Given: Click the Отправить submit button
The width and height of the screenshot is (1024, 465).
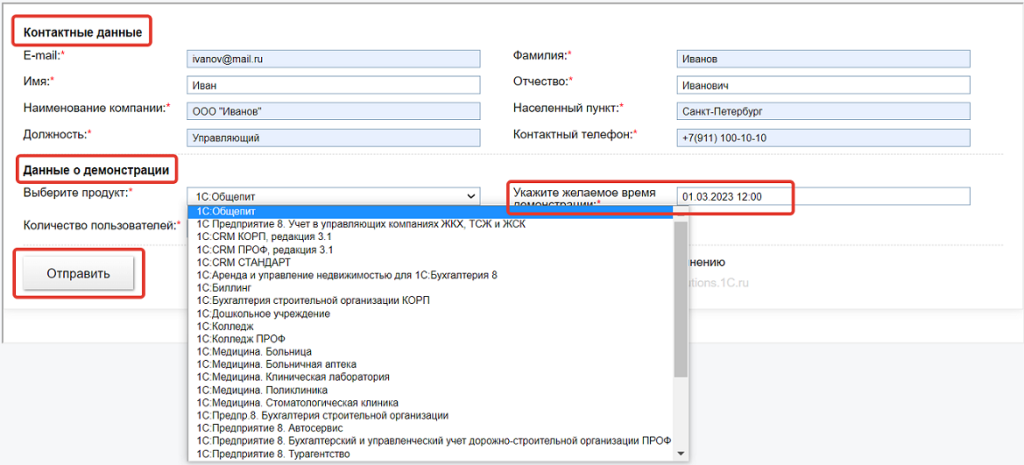Looking at the screenshot, I should (78, 272).
